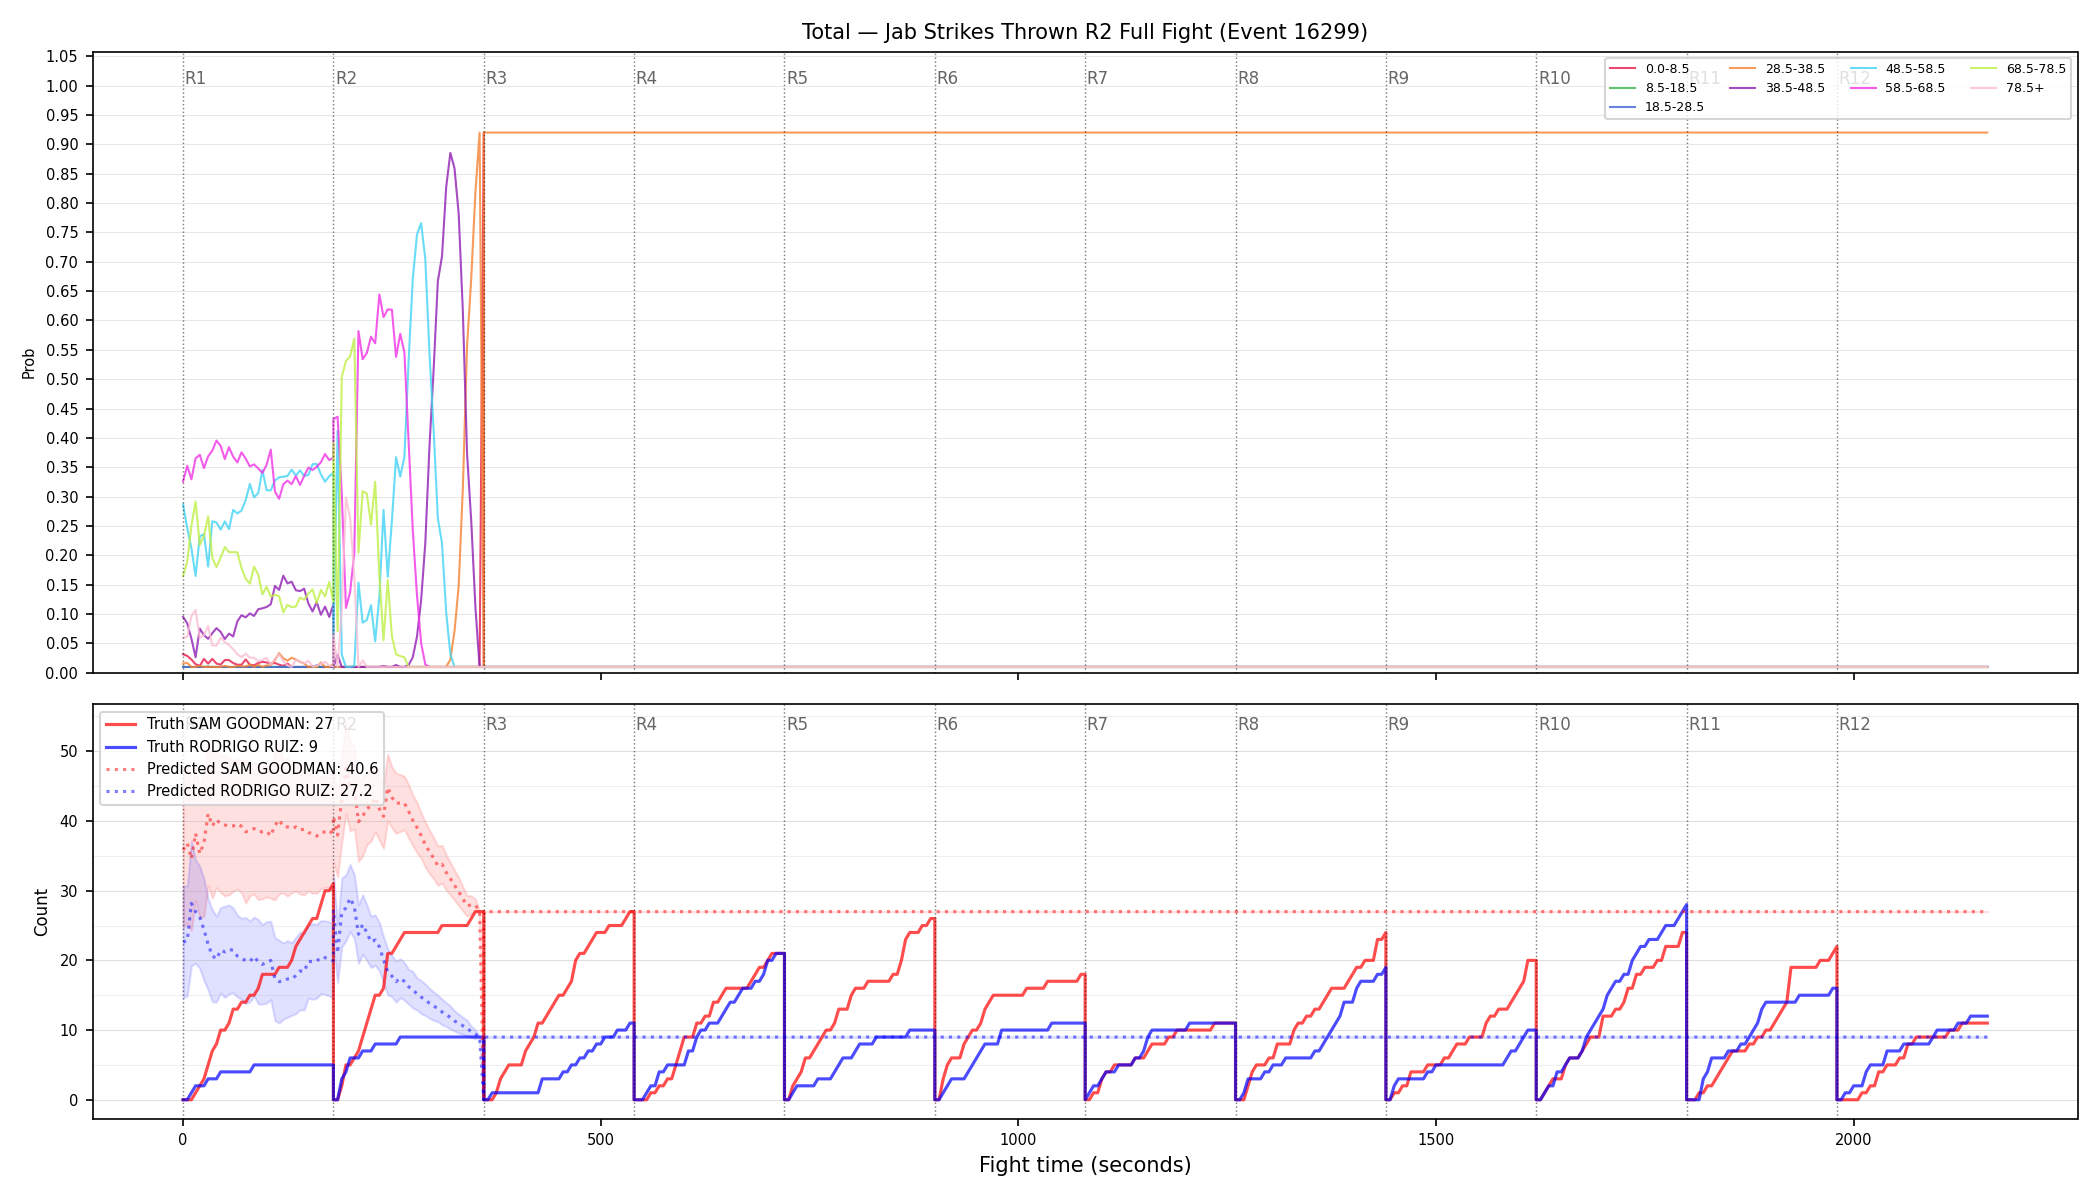Click the 20 tick on Count axis
Screen dimensions: 2100x1200
click(69, 961)
